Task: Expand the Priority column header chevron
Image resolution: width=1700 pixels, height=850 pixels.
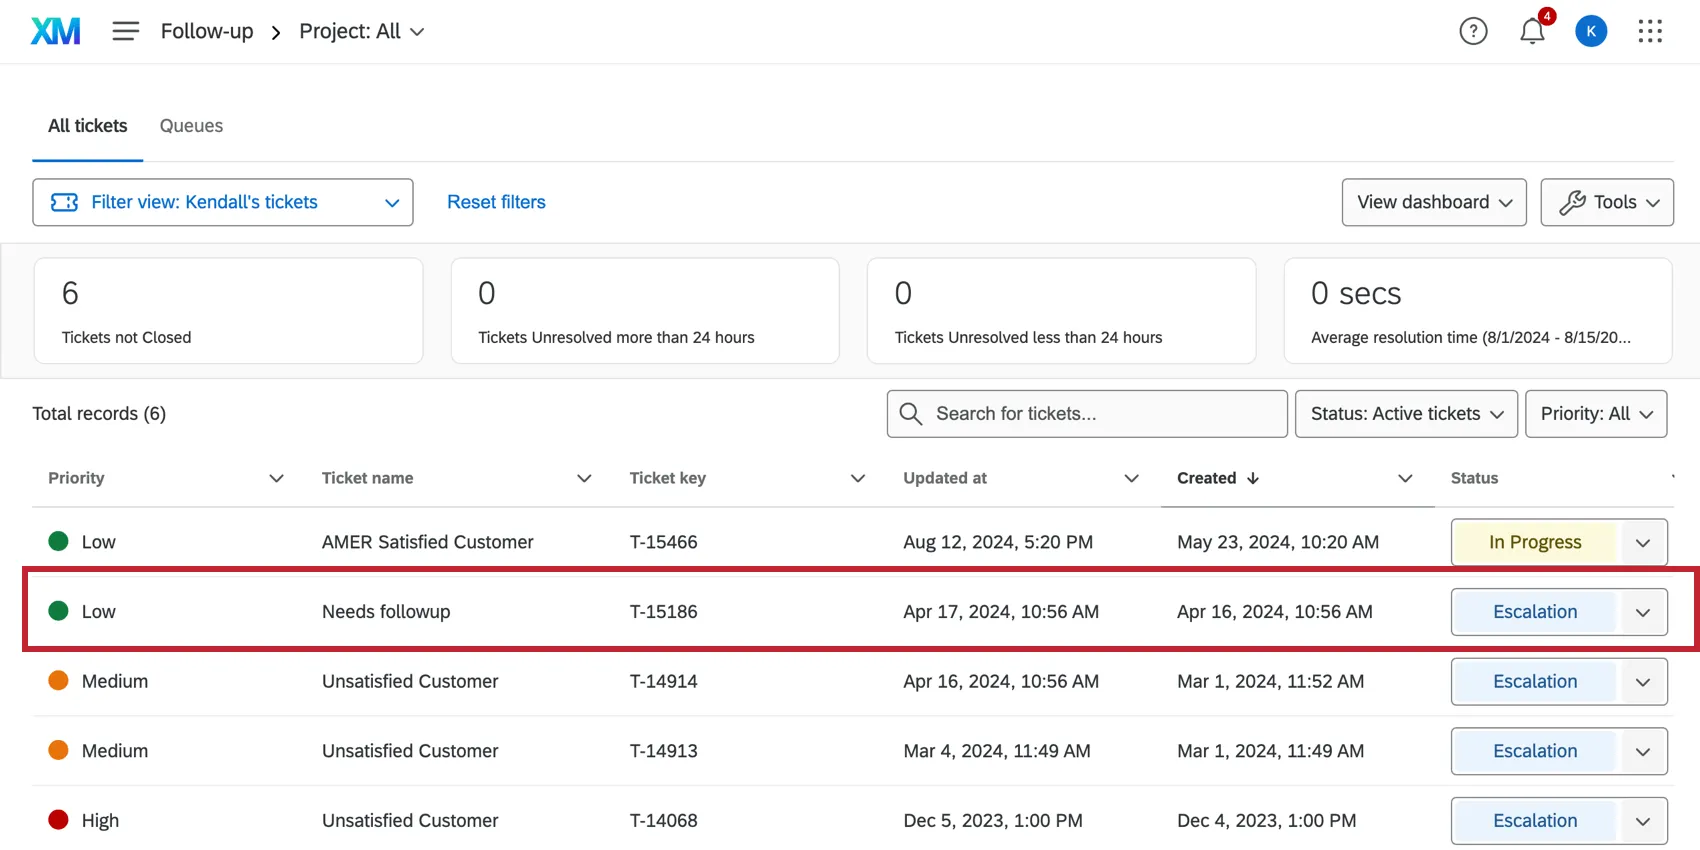Action: pyautogui.click(x=277, y=479)
